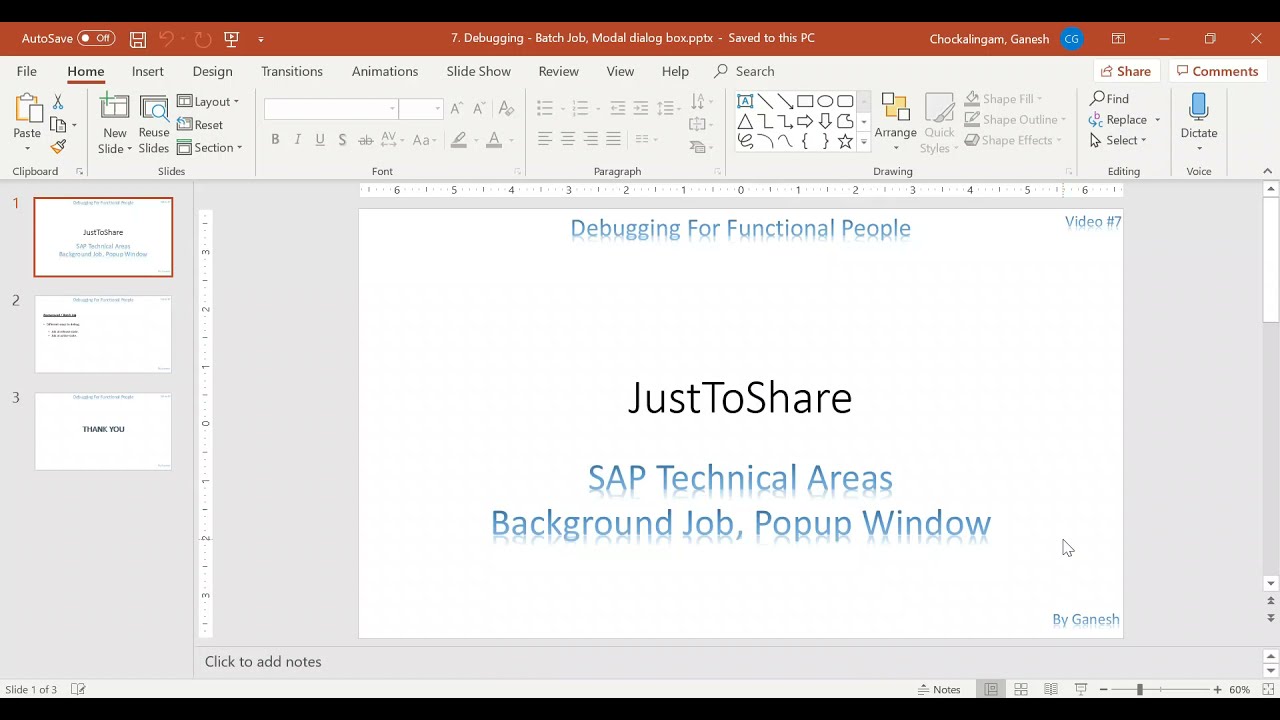Screen dimensions: 1280x720
Task: Open Comments pane button
Action: pos(1217,71)
